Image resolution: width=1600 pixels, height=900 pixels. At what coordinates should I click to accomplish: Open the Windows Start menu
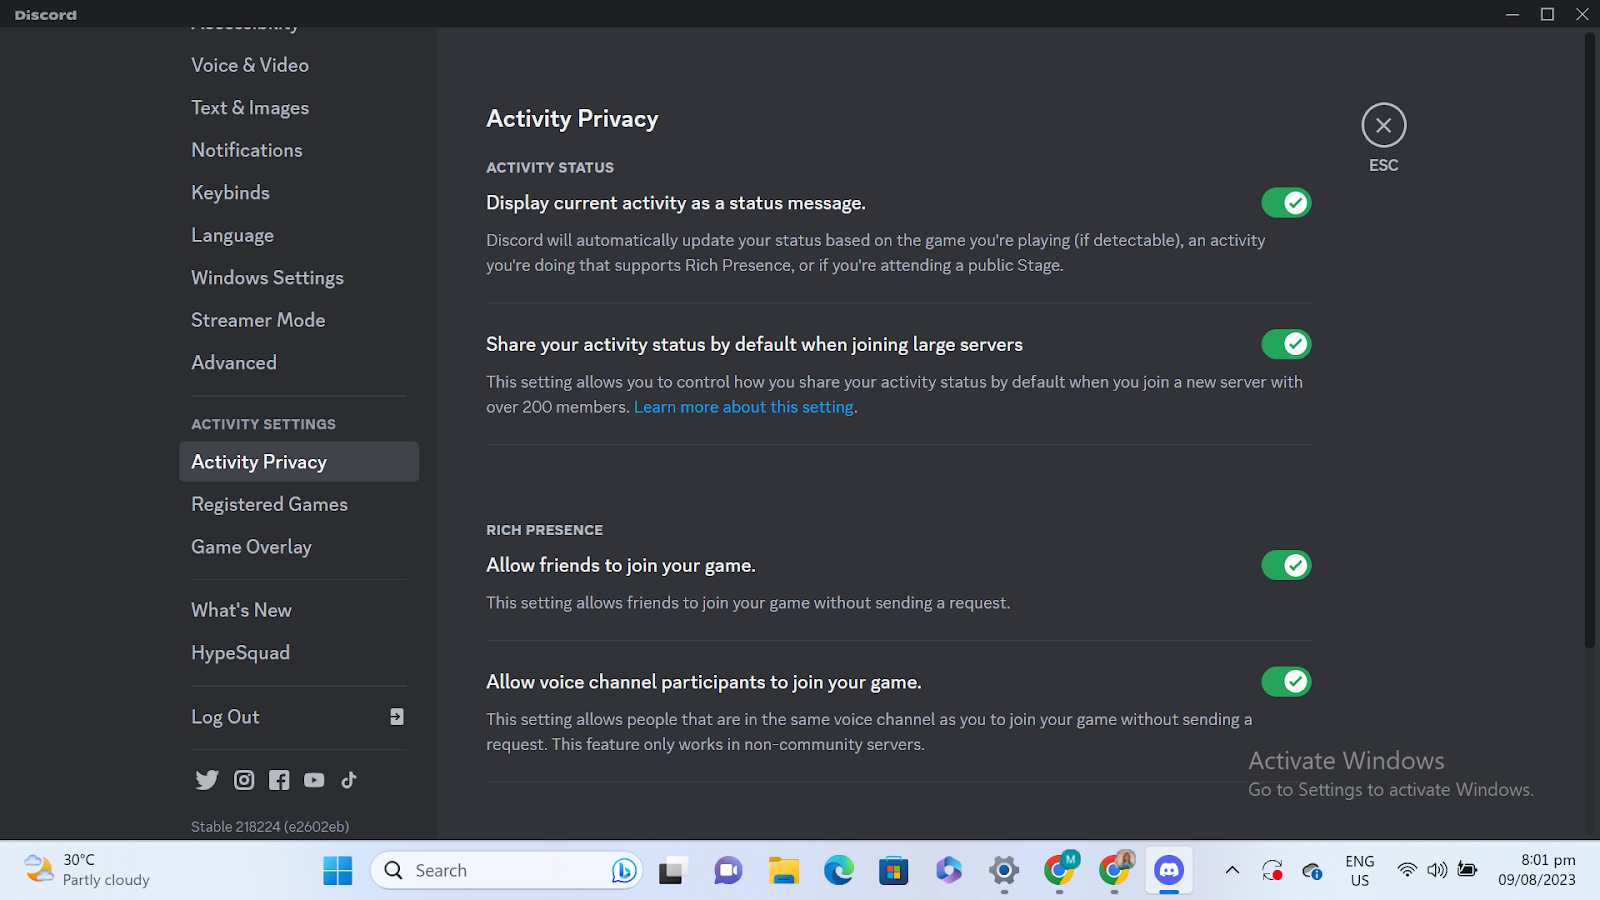(x=338, y=870)
